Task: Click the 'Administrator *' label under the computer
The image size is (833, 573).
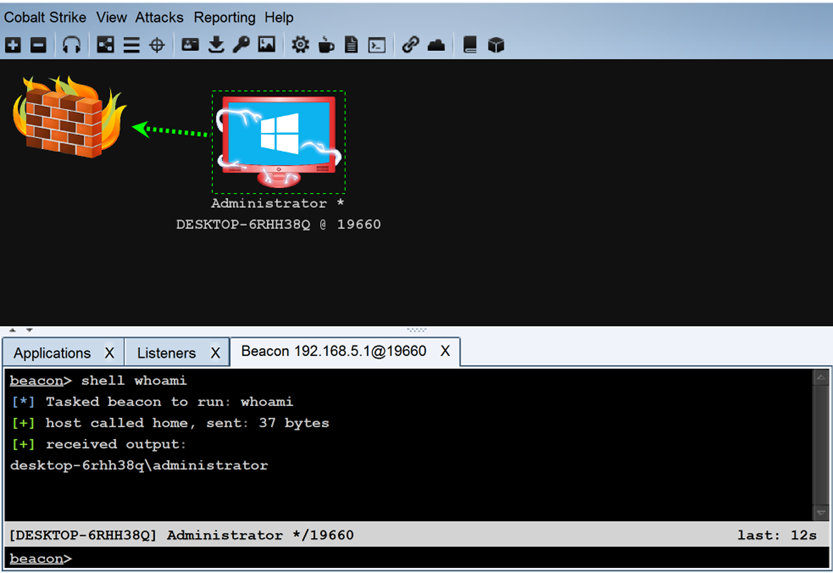Action: coord(277,203)
